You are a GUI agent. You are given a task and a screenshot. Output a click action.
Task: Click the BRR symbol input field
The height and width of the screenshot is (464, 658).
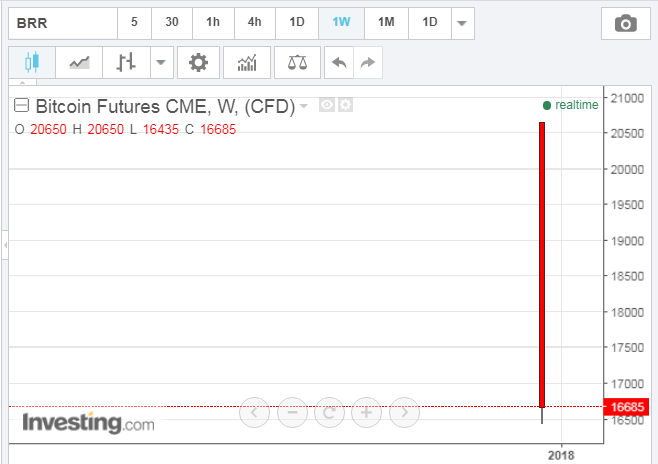(62, 22)
